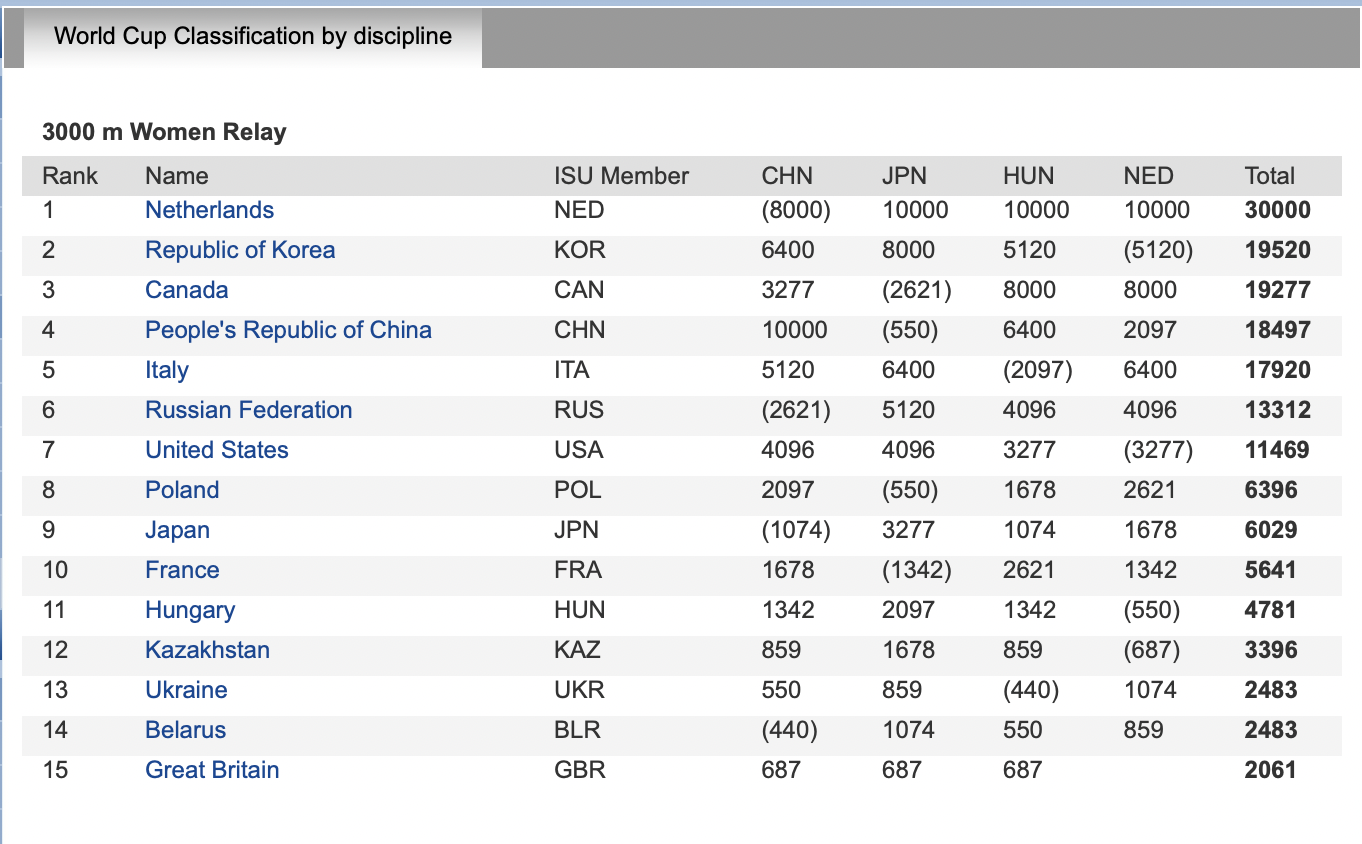
Task: Select the World Cup Classification by discipline tab
Action: coord(253,37)
